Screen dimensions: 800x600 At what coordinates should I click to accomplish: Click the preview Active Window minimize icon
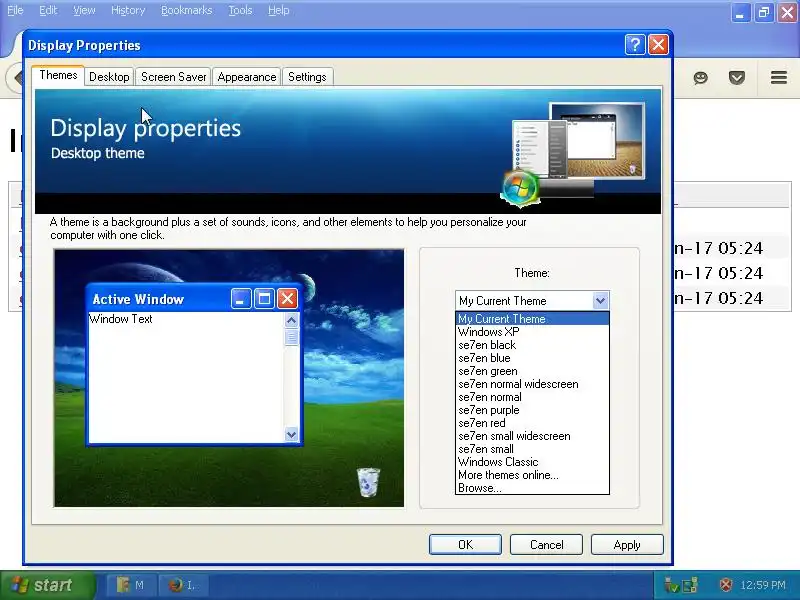click(x=241, y=298)
